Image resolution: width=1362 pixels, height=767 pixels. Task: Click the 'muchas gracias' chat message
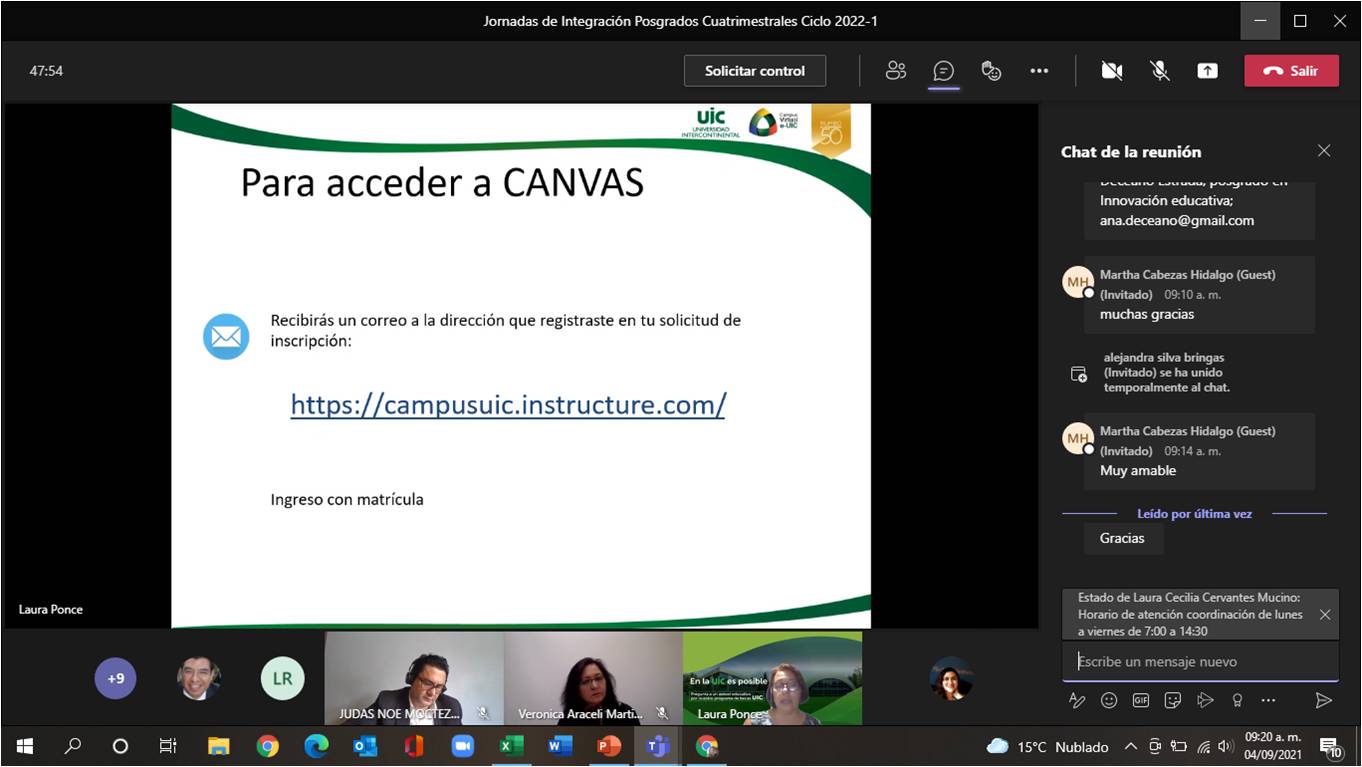1147,314
